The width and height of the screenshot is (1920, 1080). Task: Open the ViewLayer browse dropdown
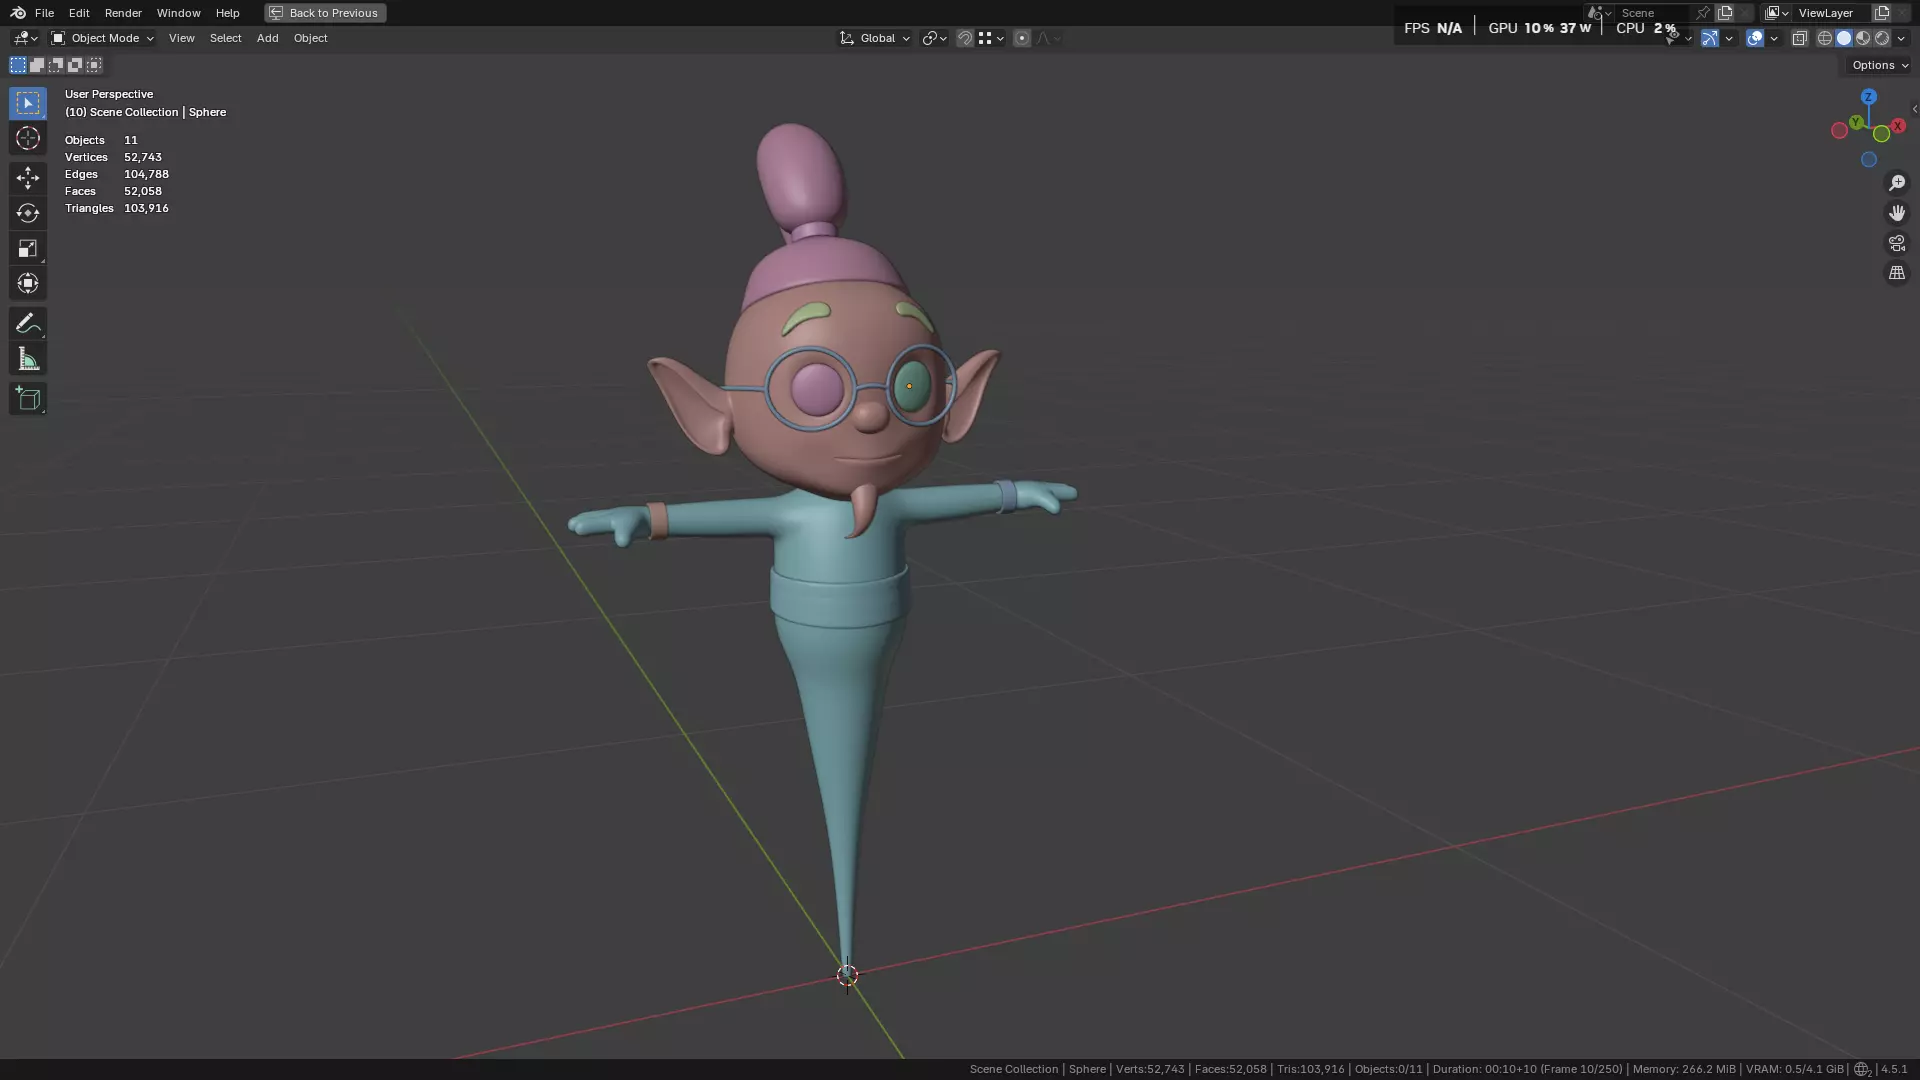coord(1777,13)
